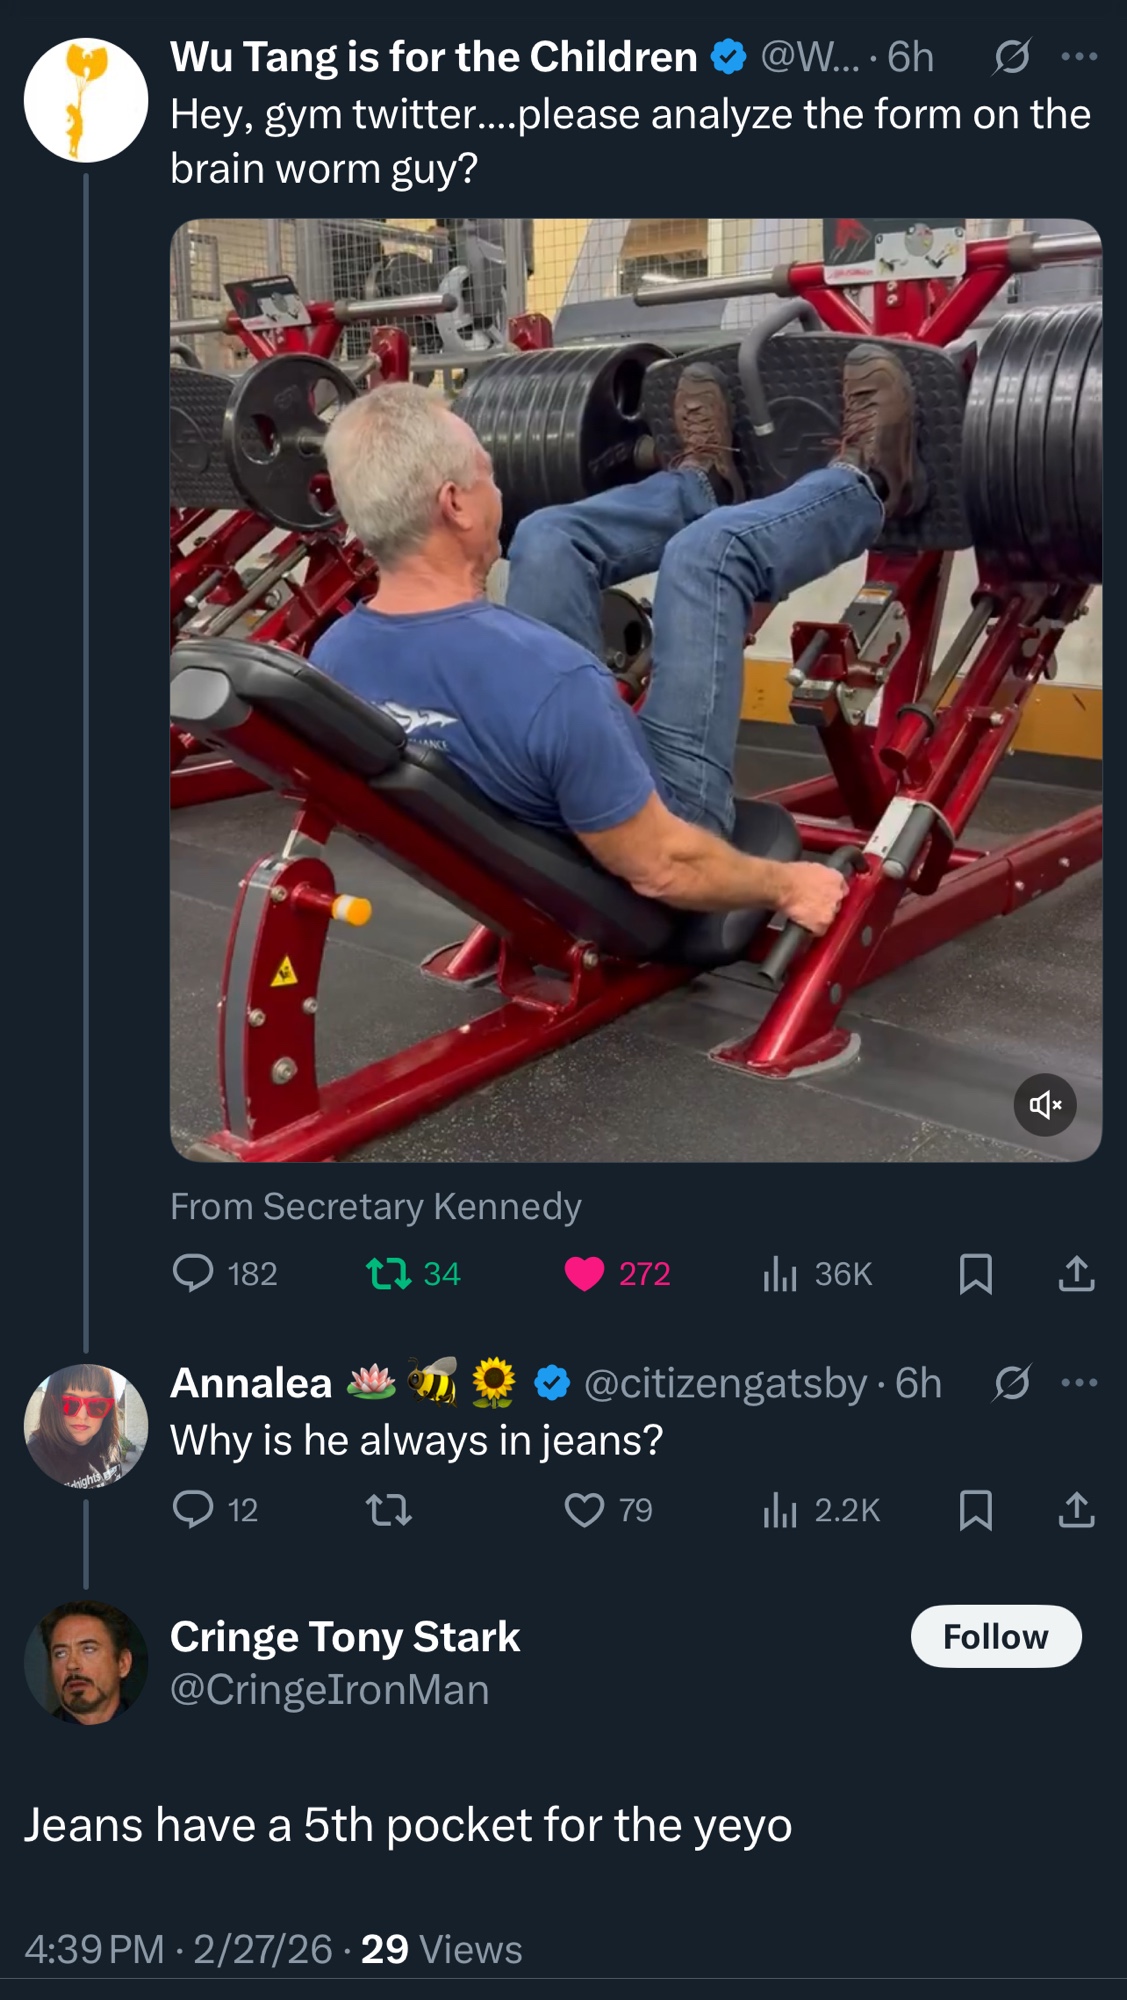Viewport: 1127px width, 2000px height.
Task: Share Annalea's reply
Action: coord(1076,1509)
